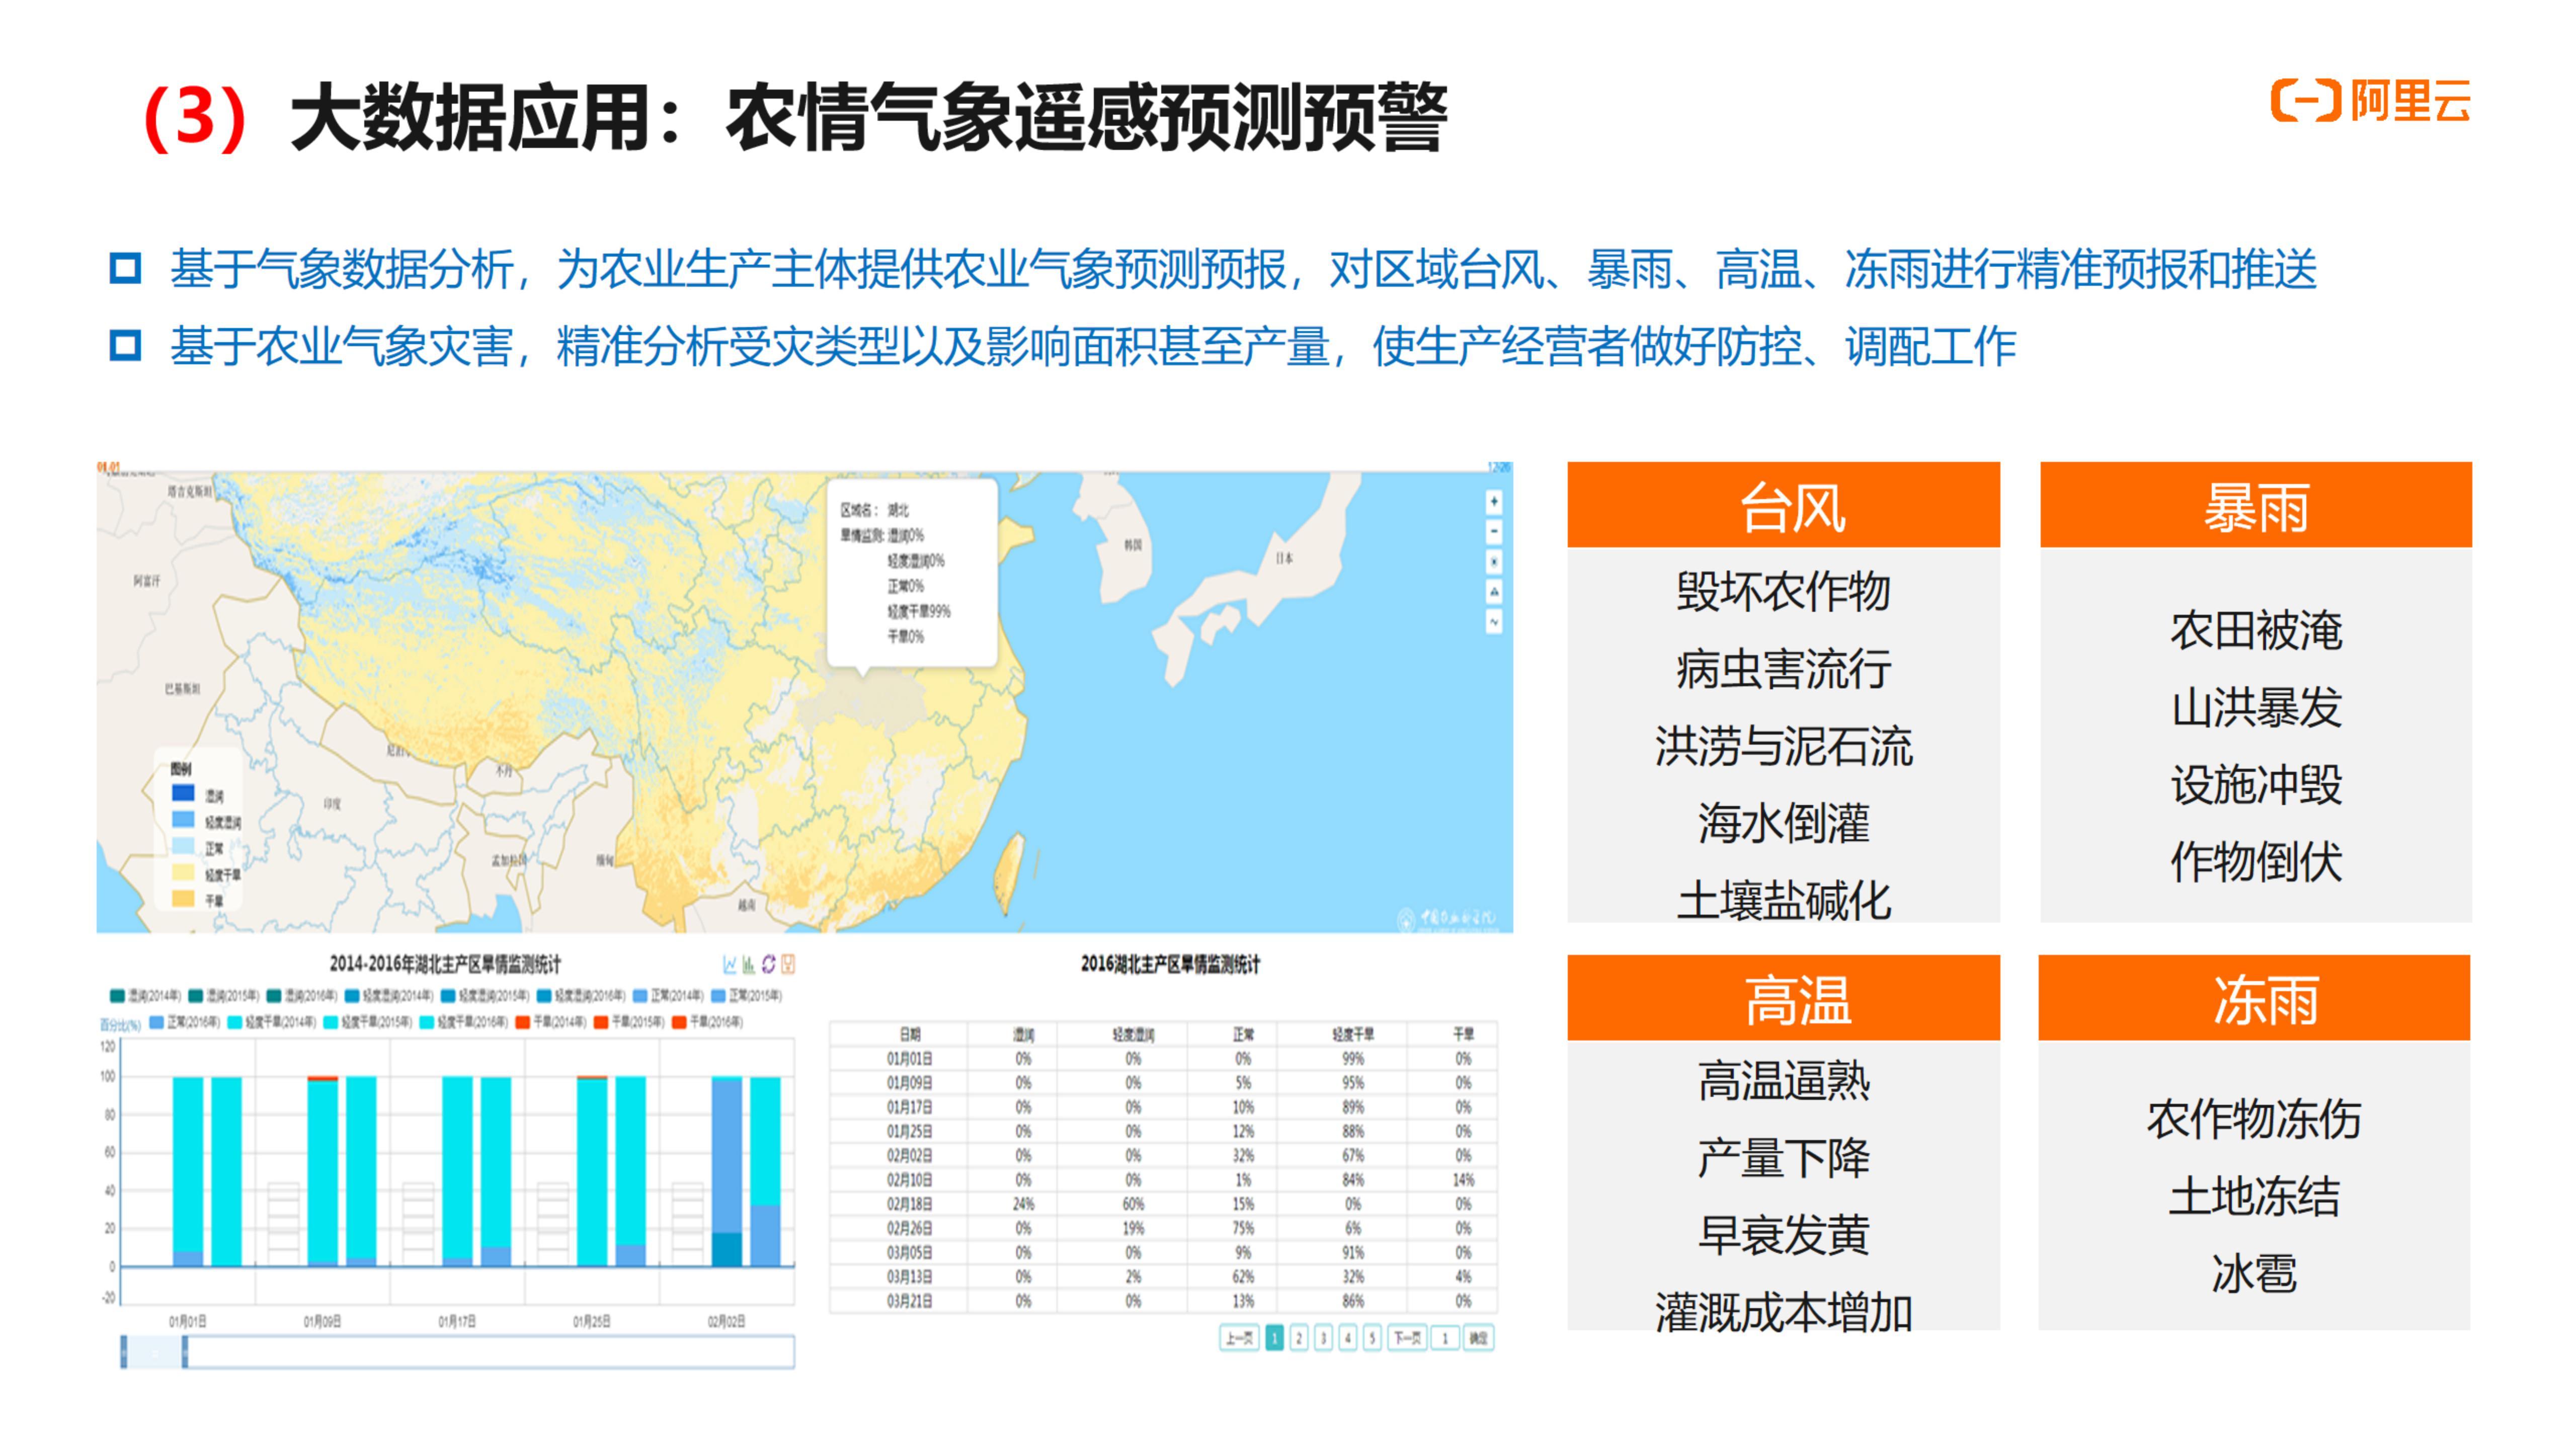Select page 5 in table pagination
The image size is (2576, 1449).
1372,1338
